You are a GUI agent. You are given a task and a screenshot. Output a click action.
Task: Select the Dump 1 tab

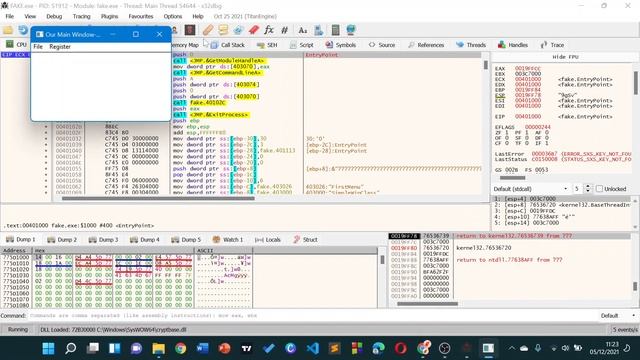point(21,240)
